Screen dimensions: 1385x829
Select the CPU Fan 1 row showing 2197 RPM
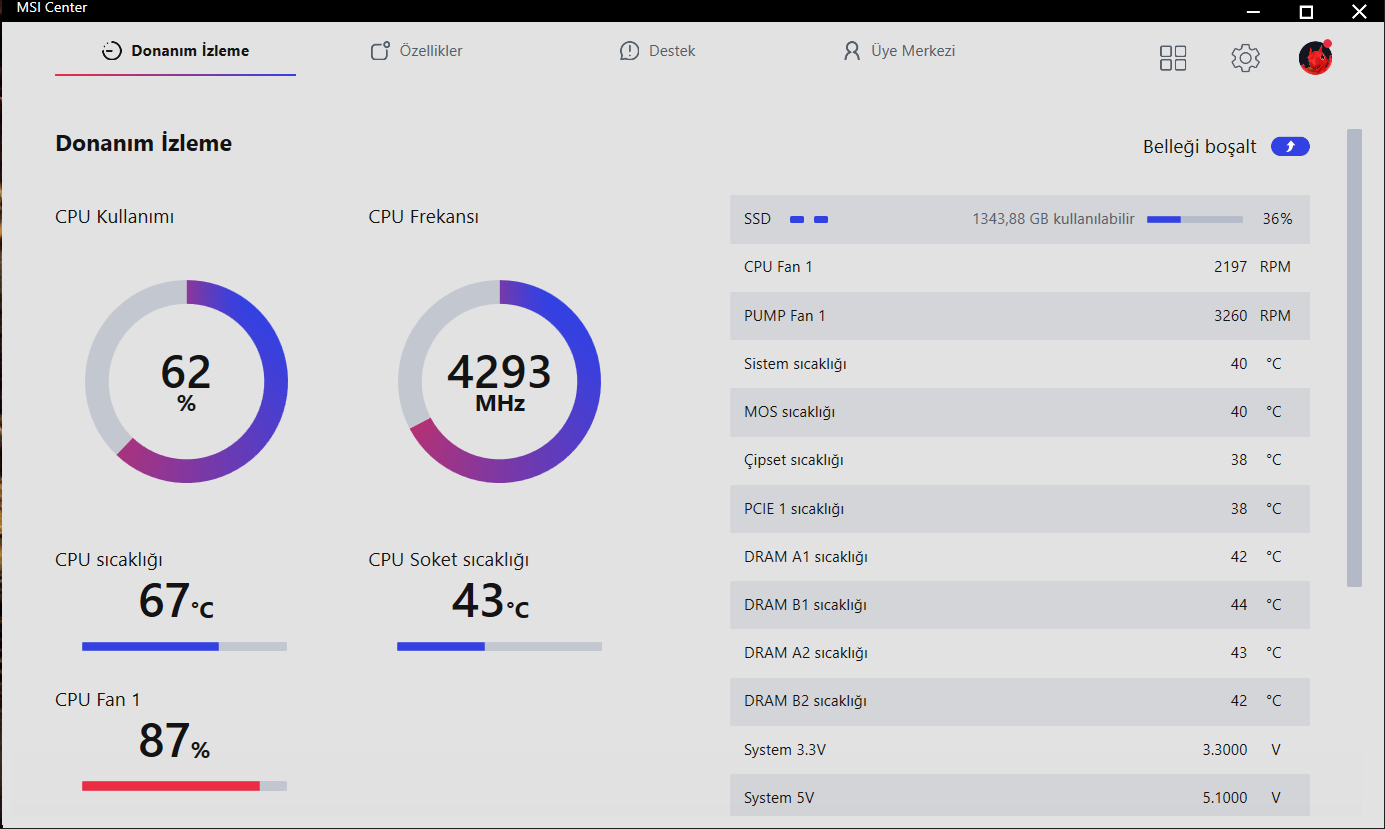click(x=1020, y=267)
